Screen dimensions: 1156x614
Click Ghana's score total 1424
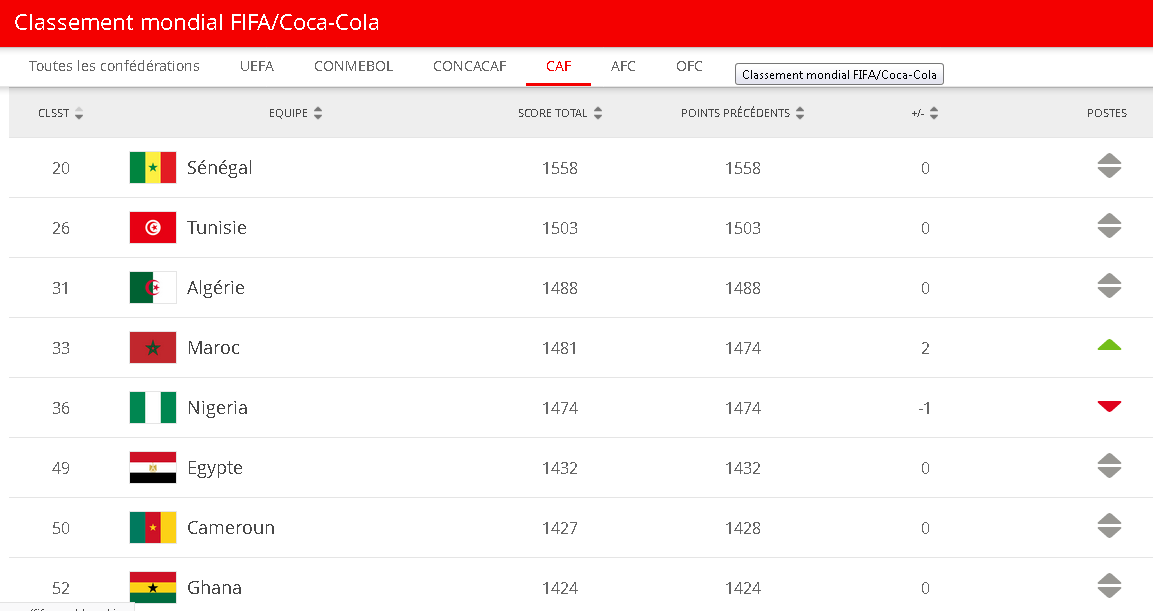click(x=560, y=587)
